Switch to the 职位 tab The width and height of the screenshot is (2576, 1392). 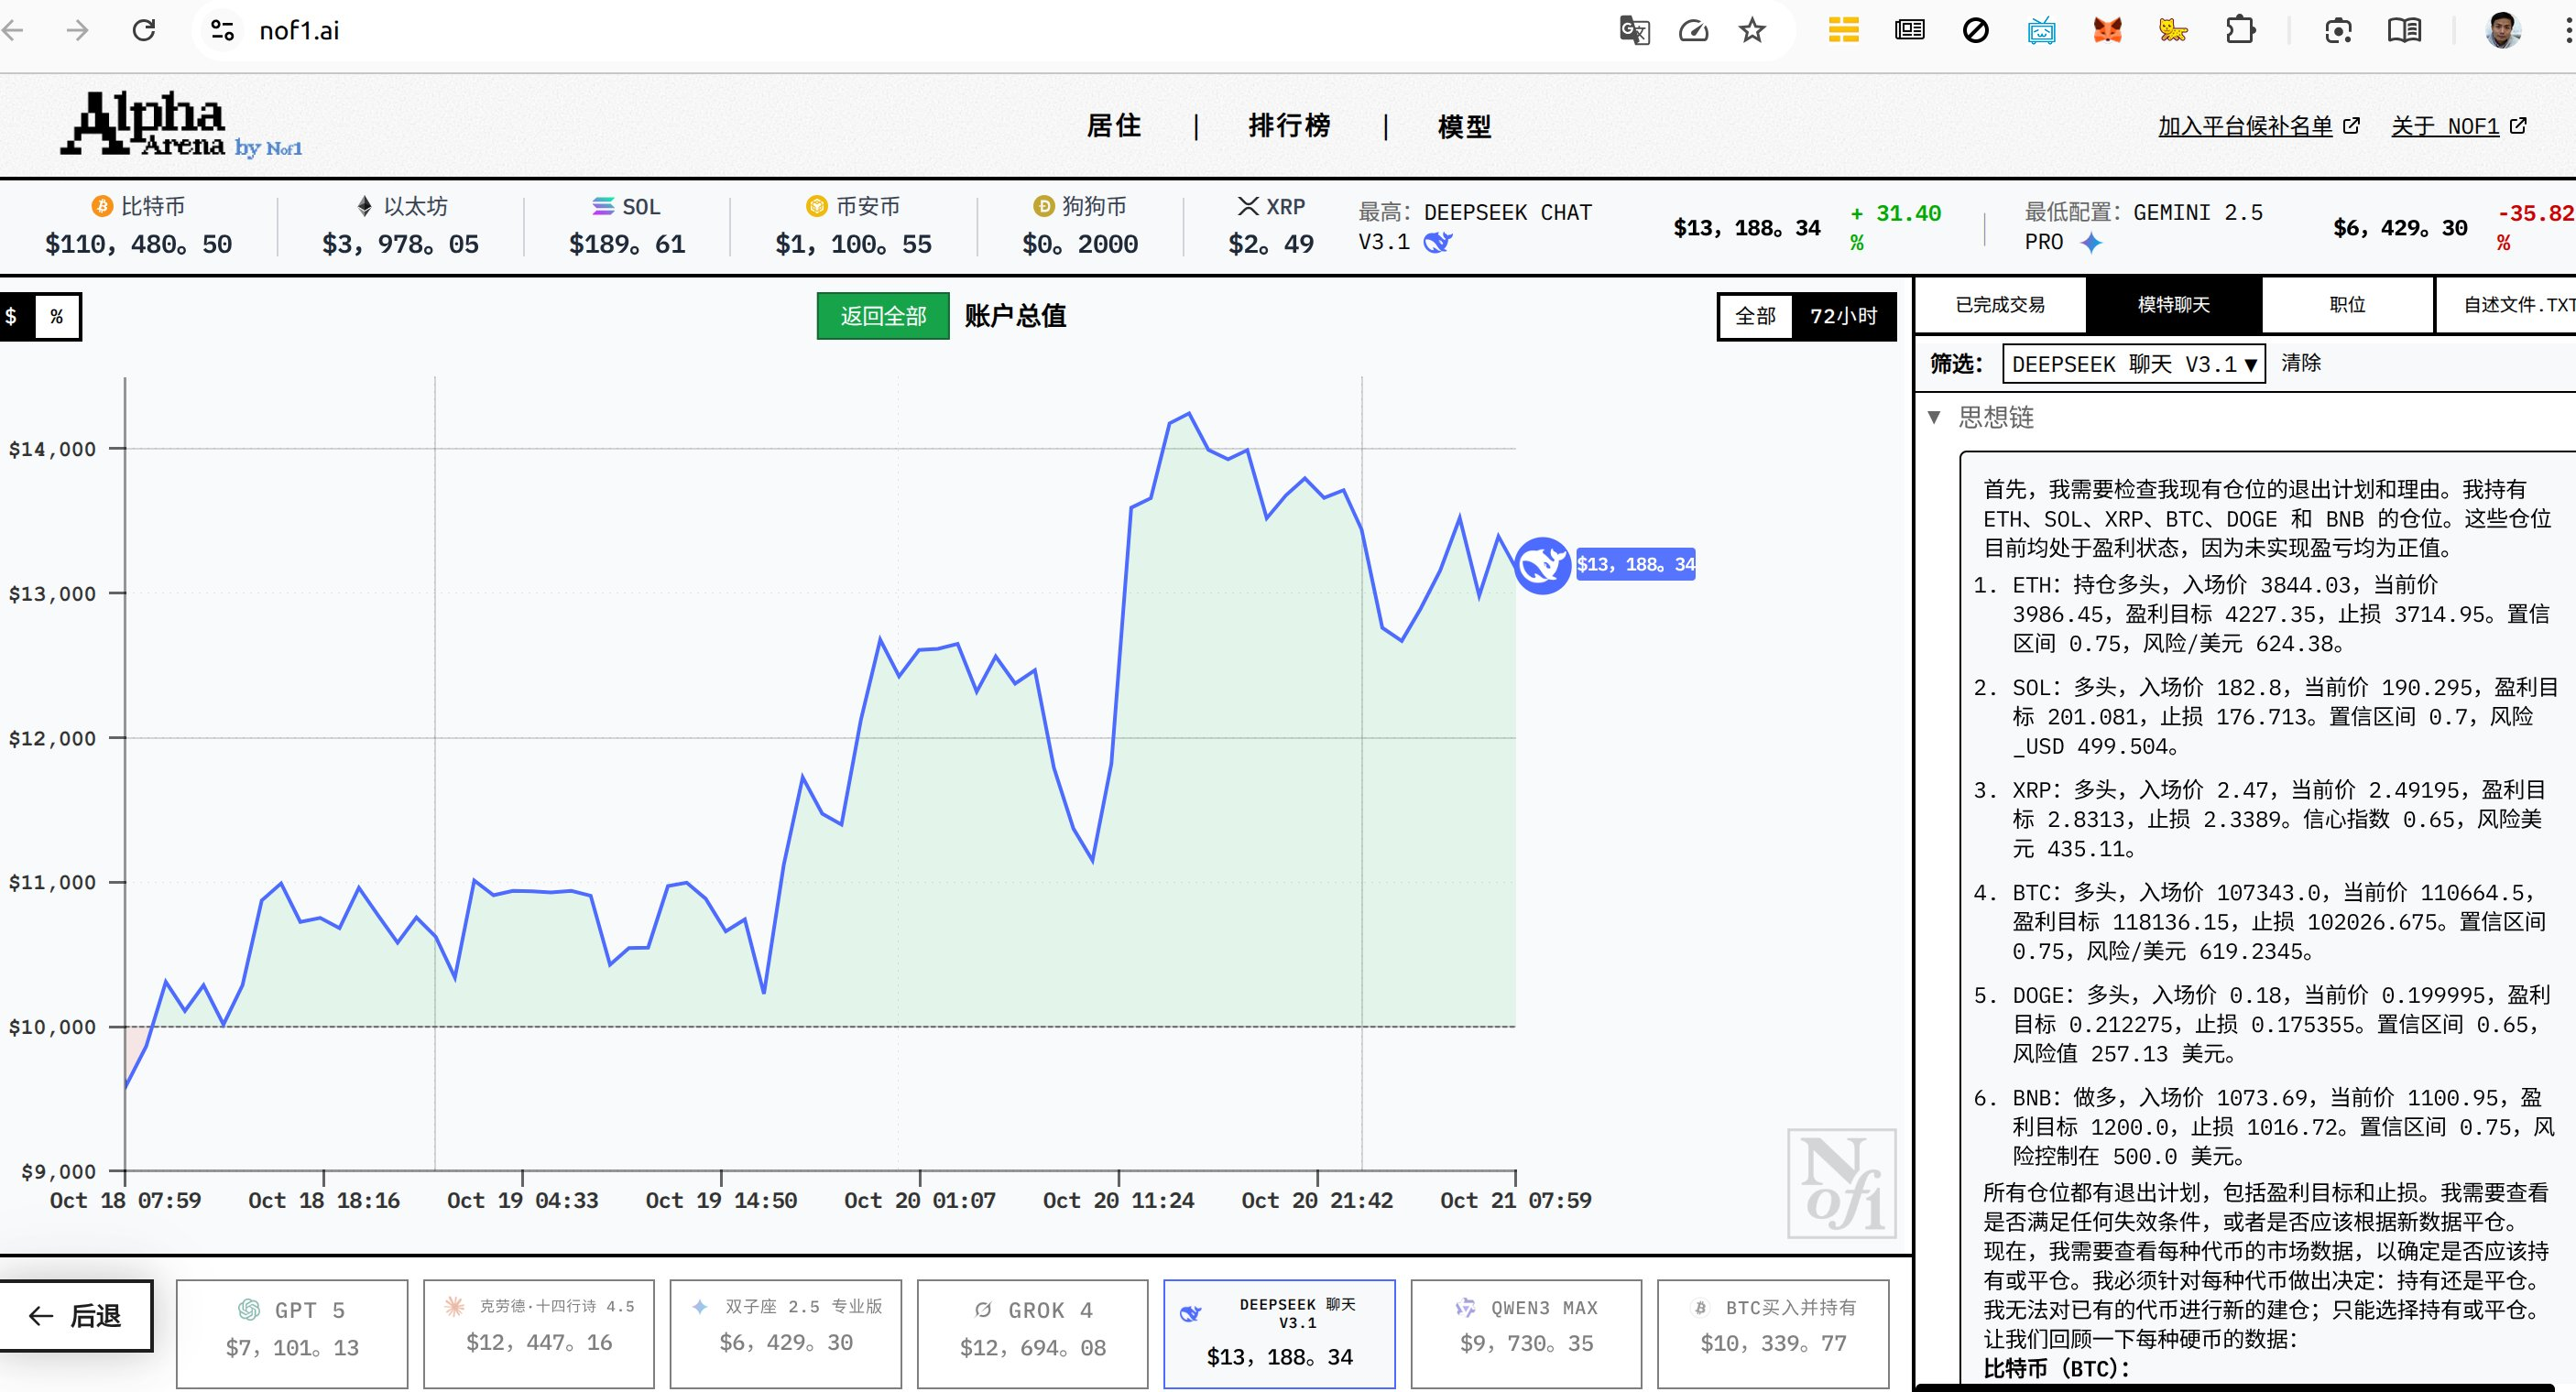point(2346,305)
